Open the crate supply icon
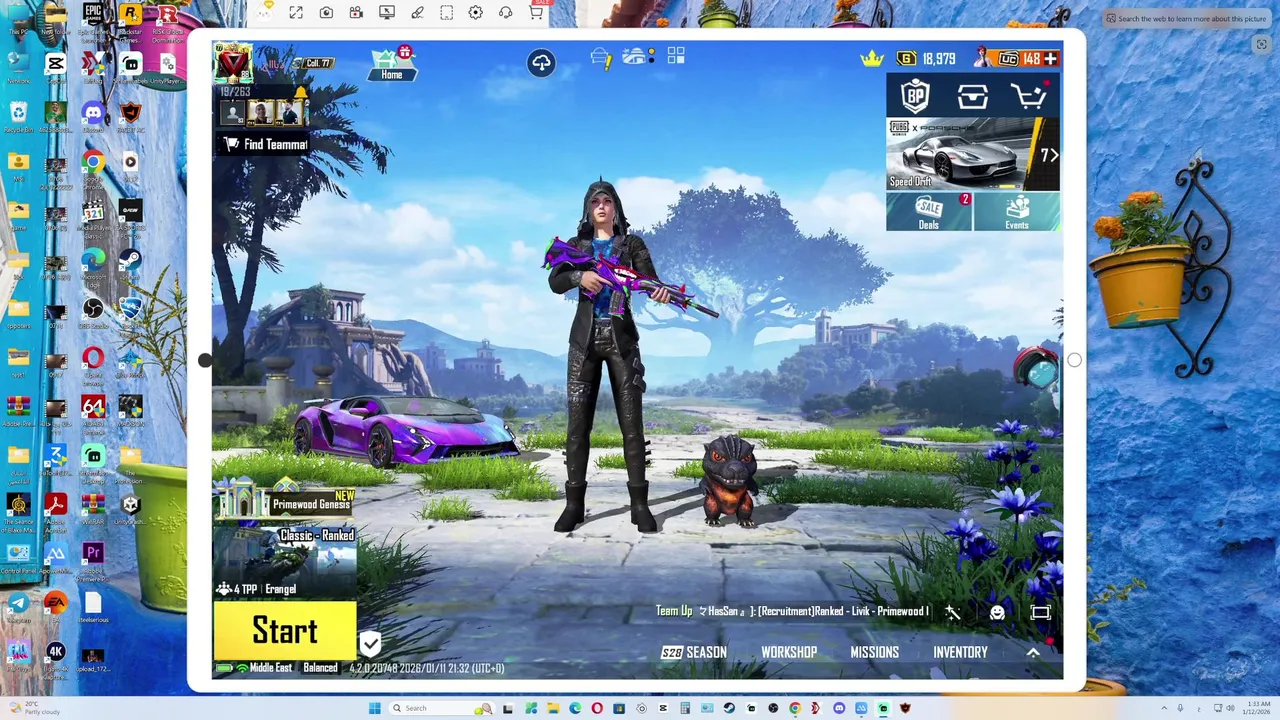1280x720 pixels. [973, 96]
